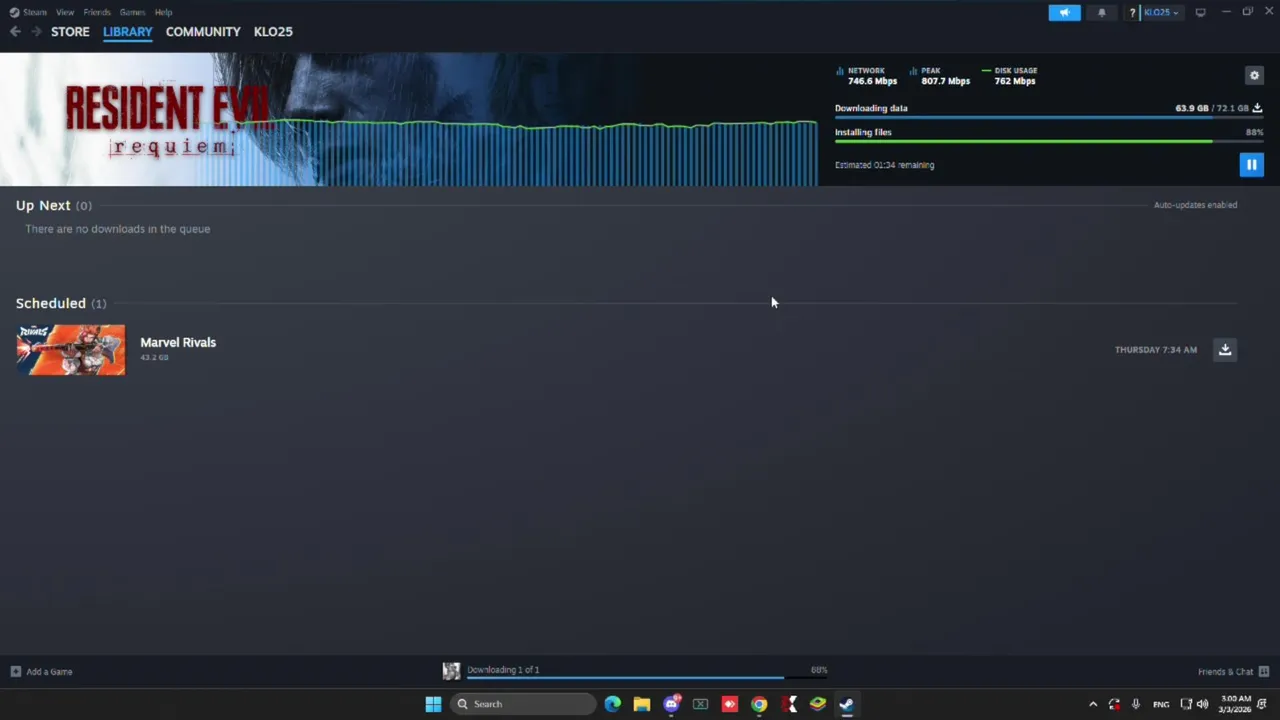The height and width of the screenshot is (720, 1280).
Task: Switch to Big Picture mode icon
Action: coord(1200,12)
